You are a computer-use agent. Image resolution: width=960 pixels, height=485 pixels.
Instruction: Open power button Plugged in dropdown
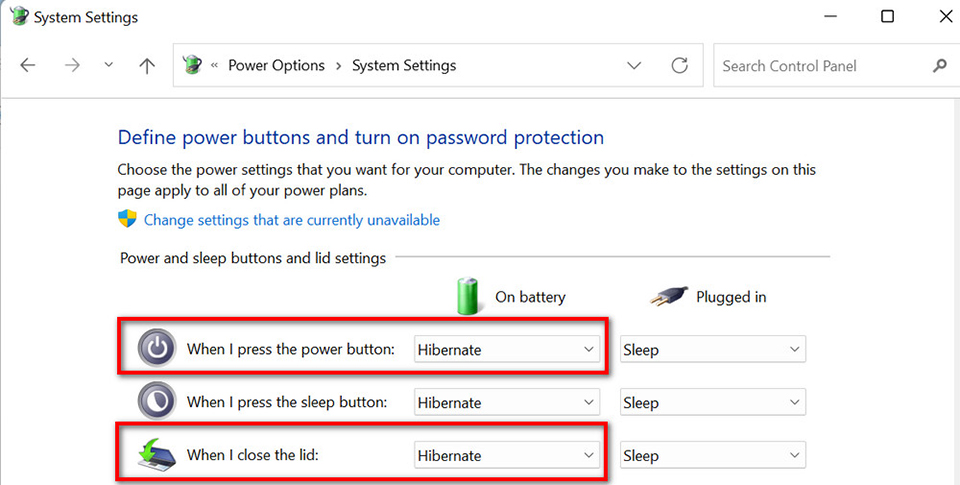712,350
